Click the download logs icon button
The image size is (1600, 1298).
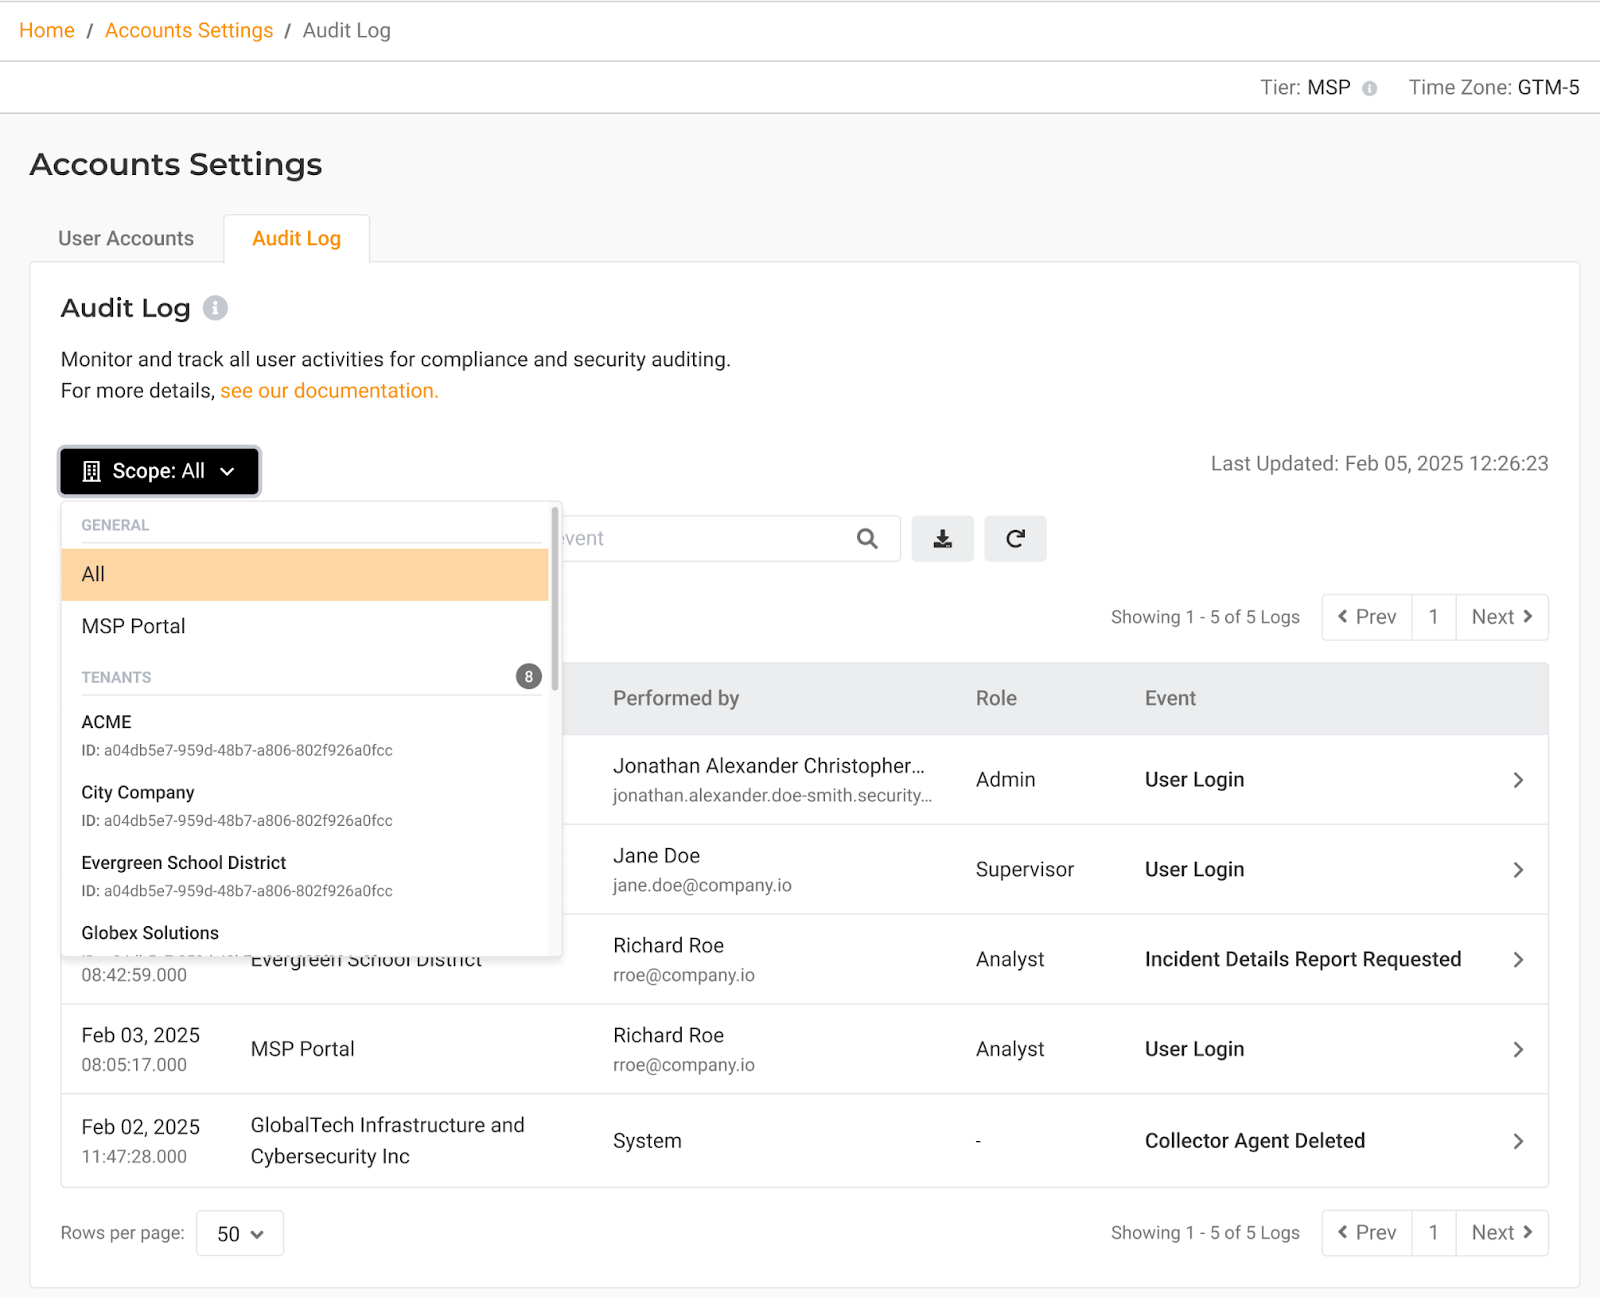pos(942,539)
